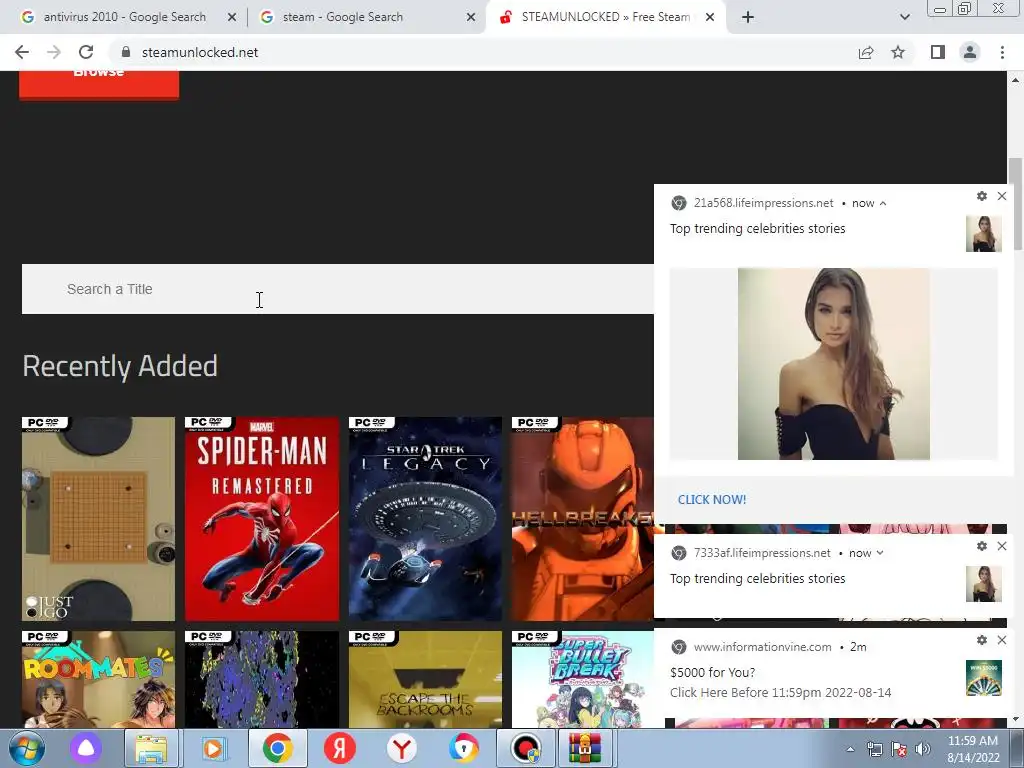The height and width of the screenshot is (768, 1024).
Task: Dismiss the informationvine.com notification
Action: pos(1002,640)
